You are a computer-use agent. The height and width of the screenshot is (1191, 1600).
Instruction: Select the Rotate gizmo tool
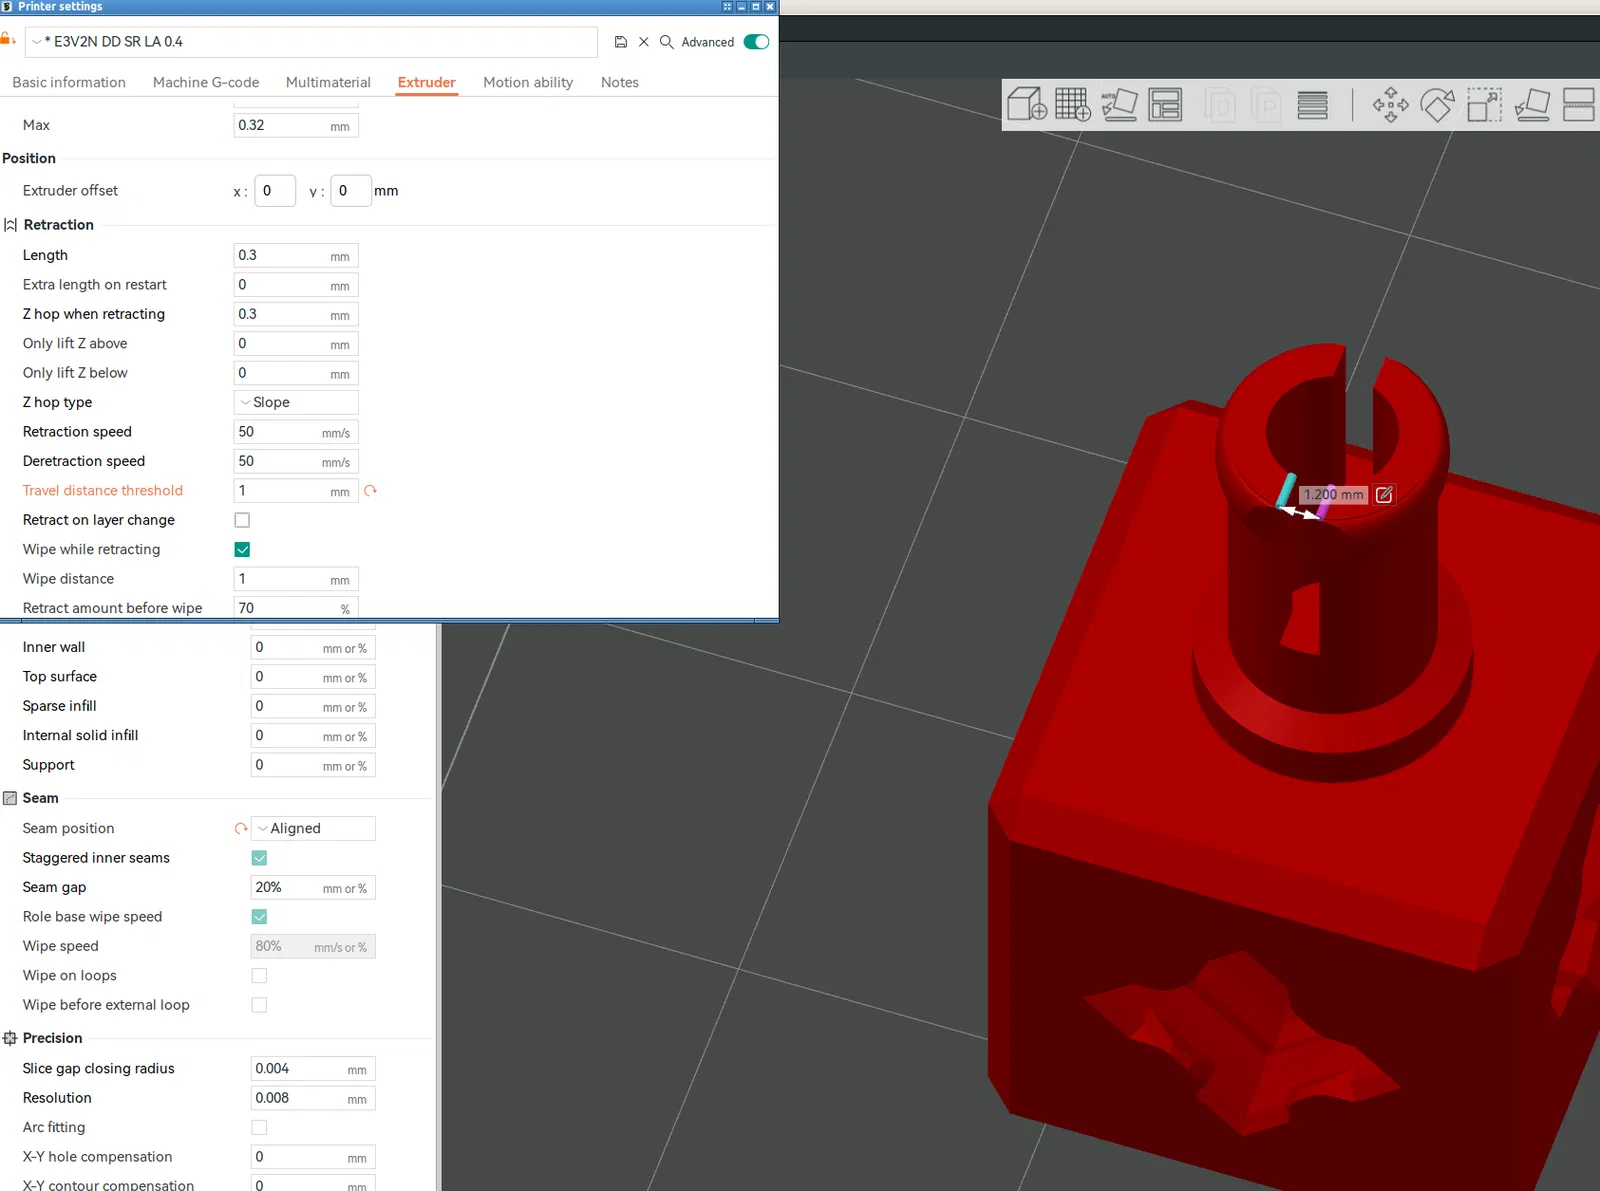coord(1437,104)
